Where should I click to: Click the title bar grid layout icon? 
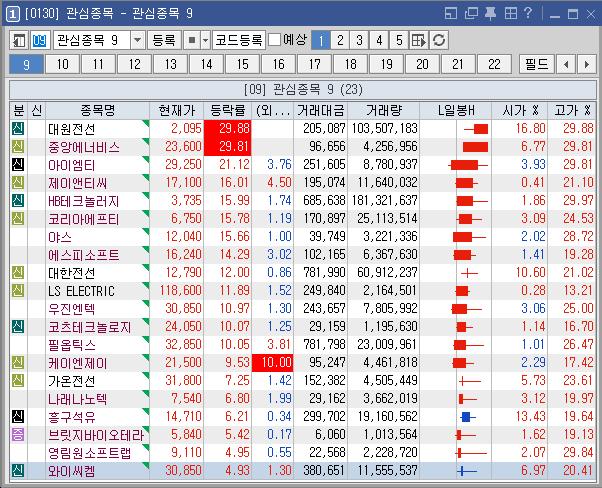[x=511, y=14]
